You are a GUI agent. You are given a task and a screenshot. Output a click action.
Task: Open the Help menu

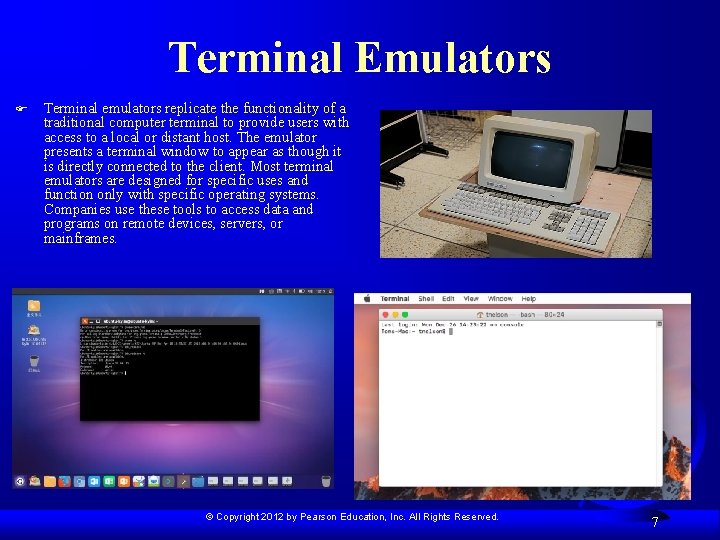(529, 298)
